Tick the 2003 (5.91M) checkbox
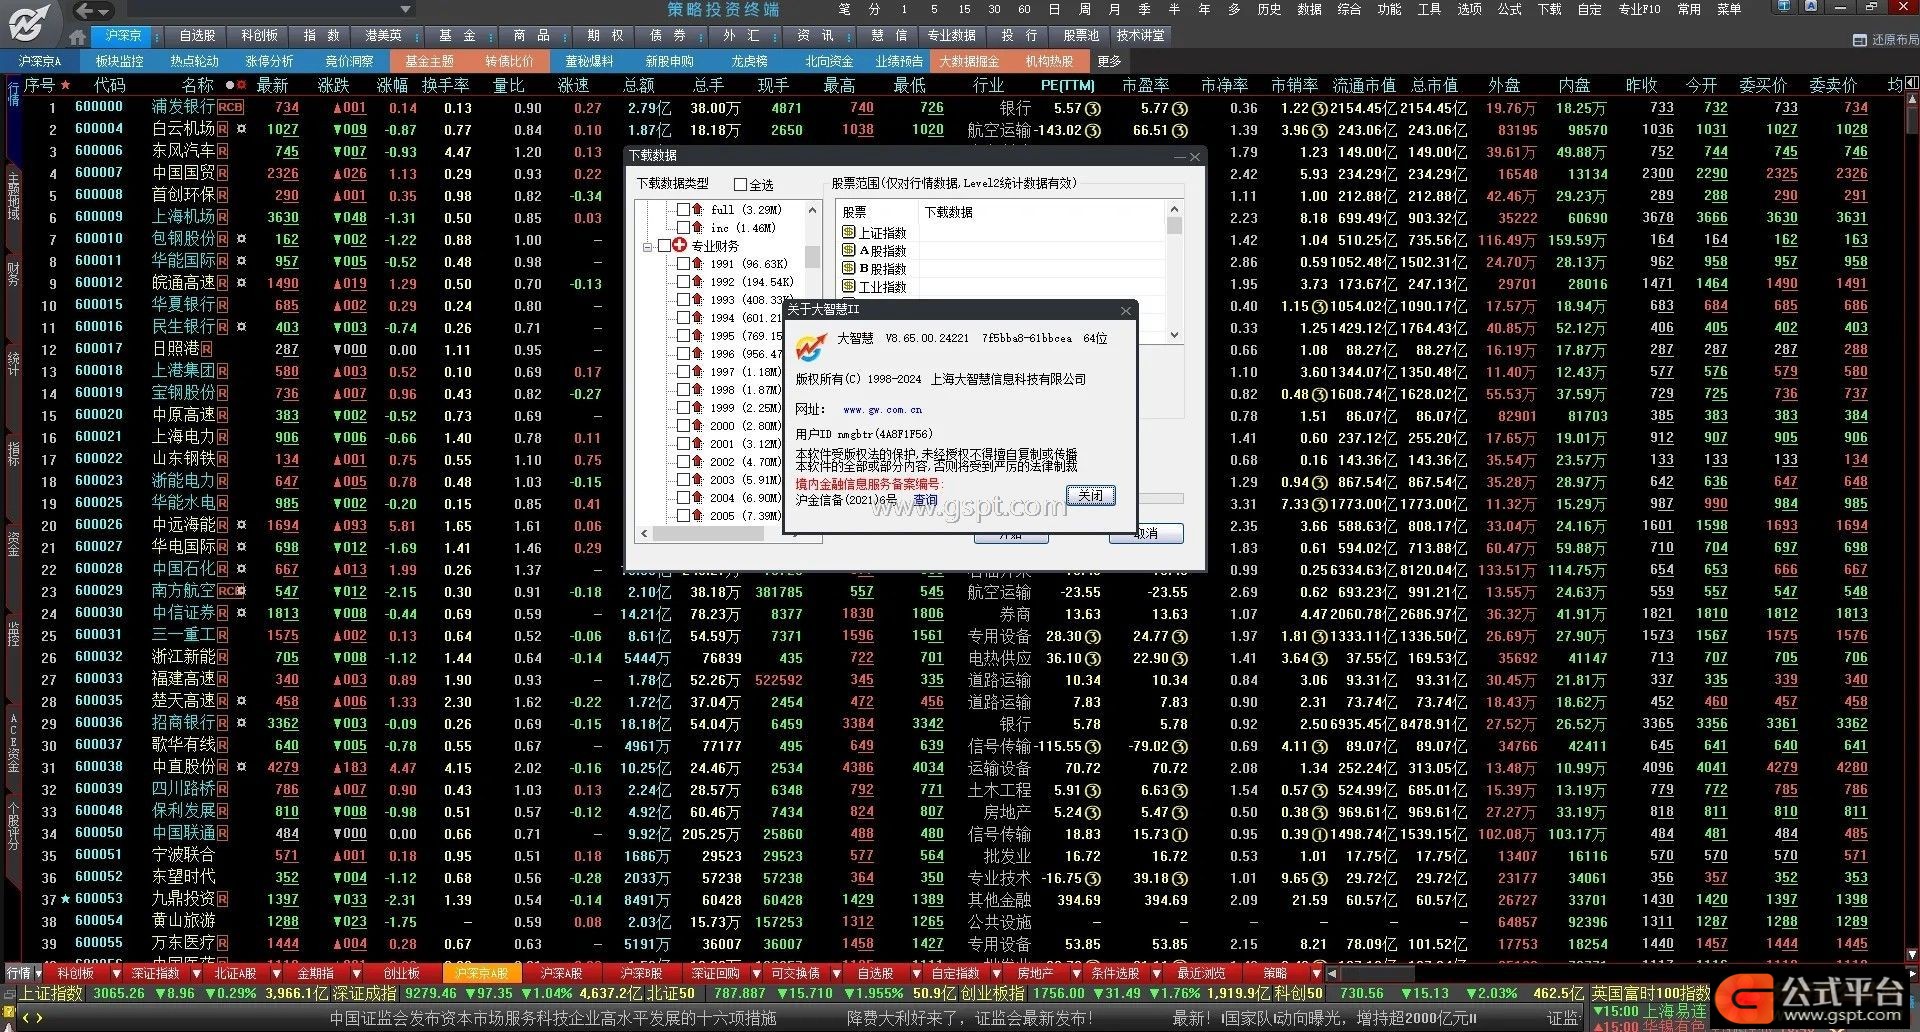 coord(683,480)
